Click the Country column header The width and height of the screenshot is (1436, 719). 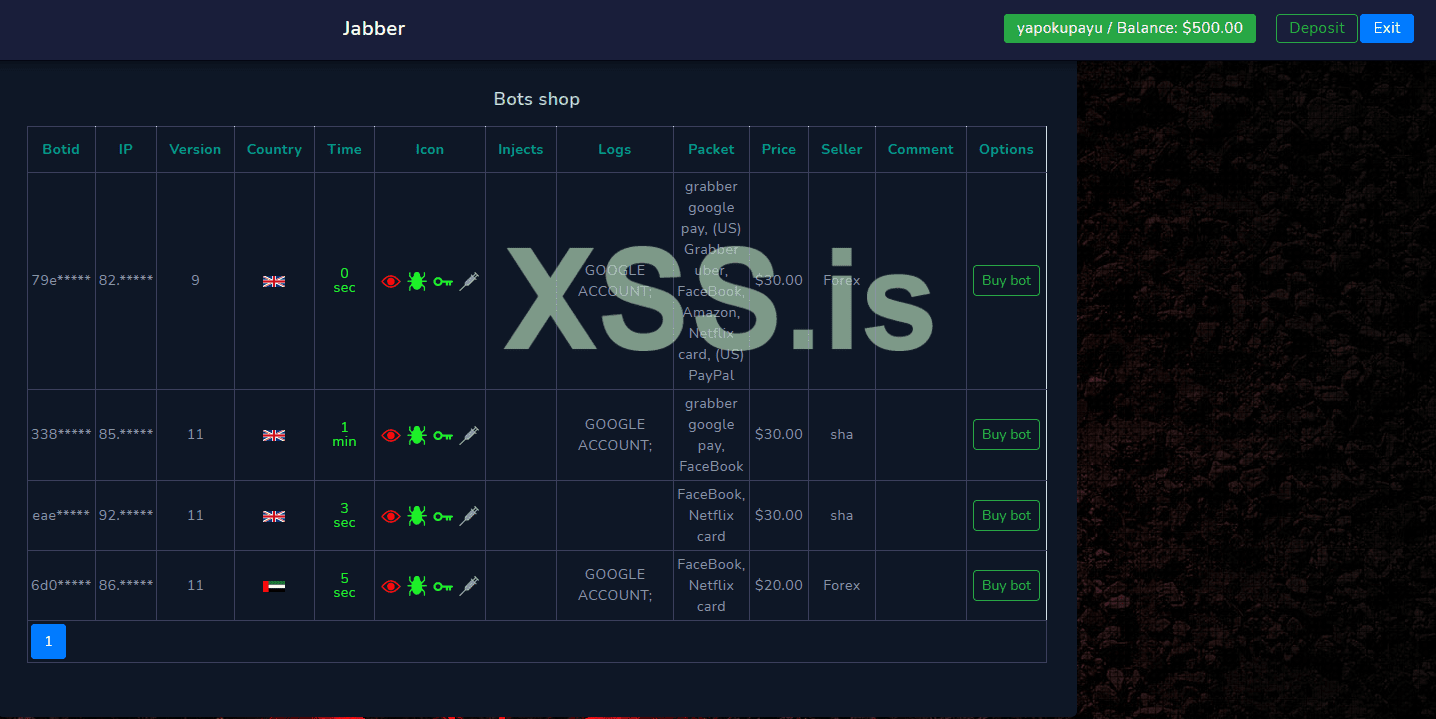274,149
